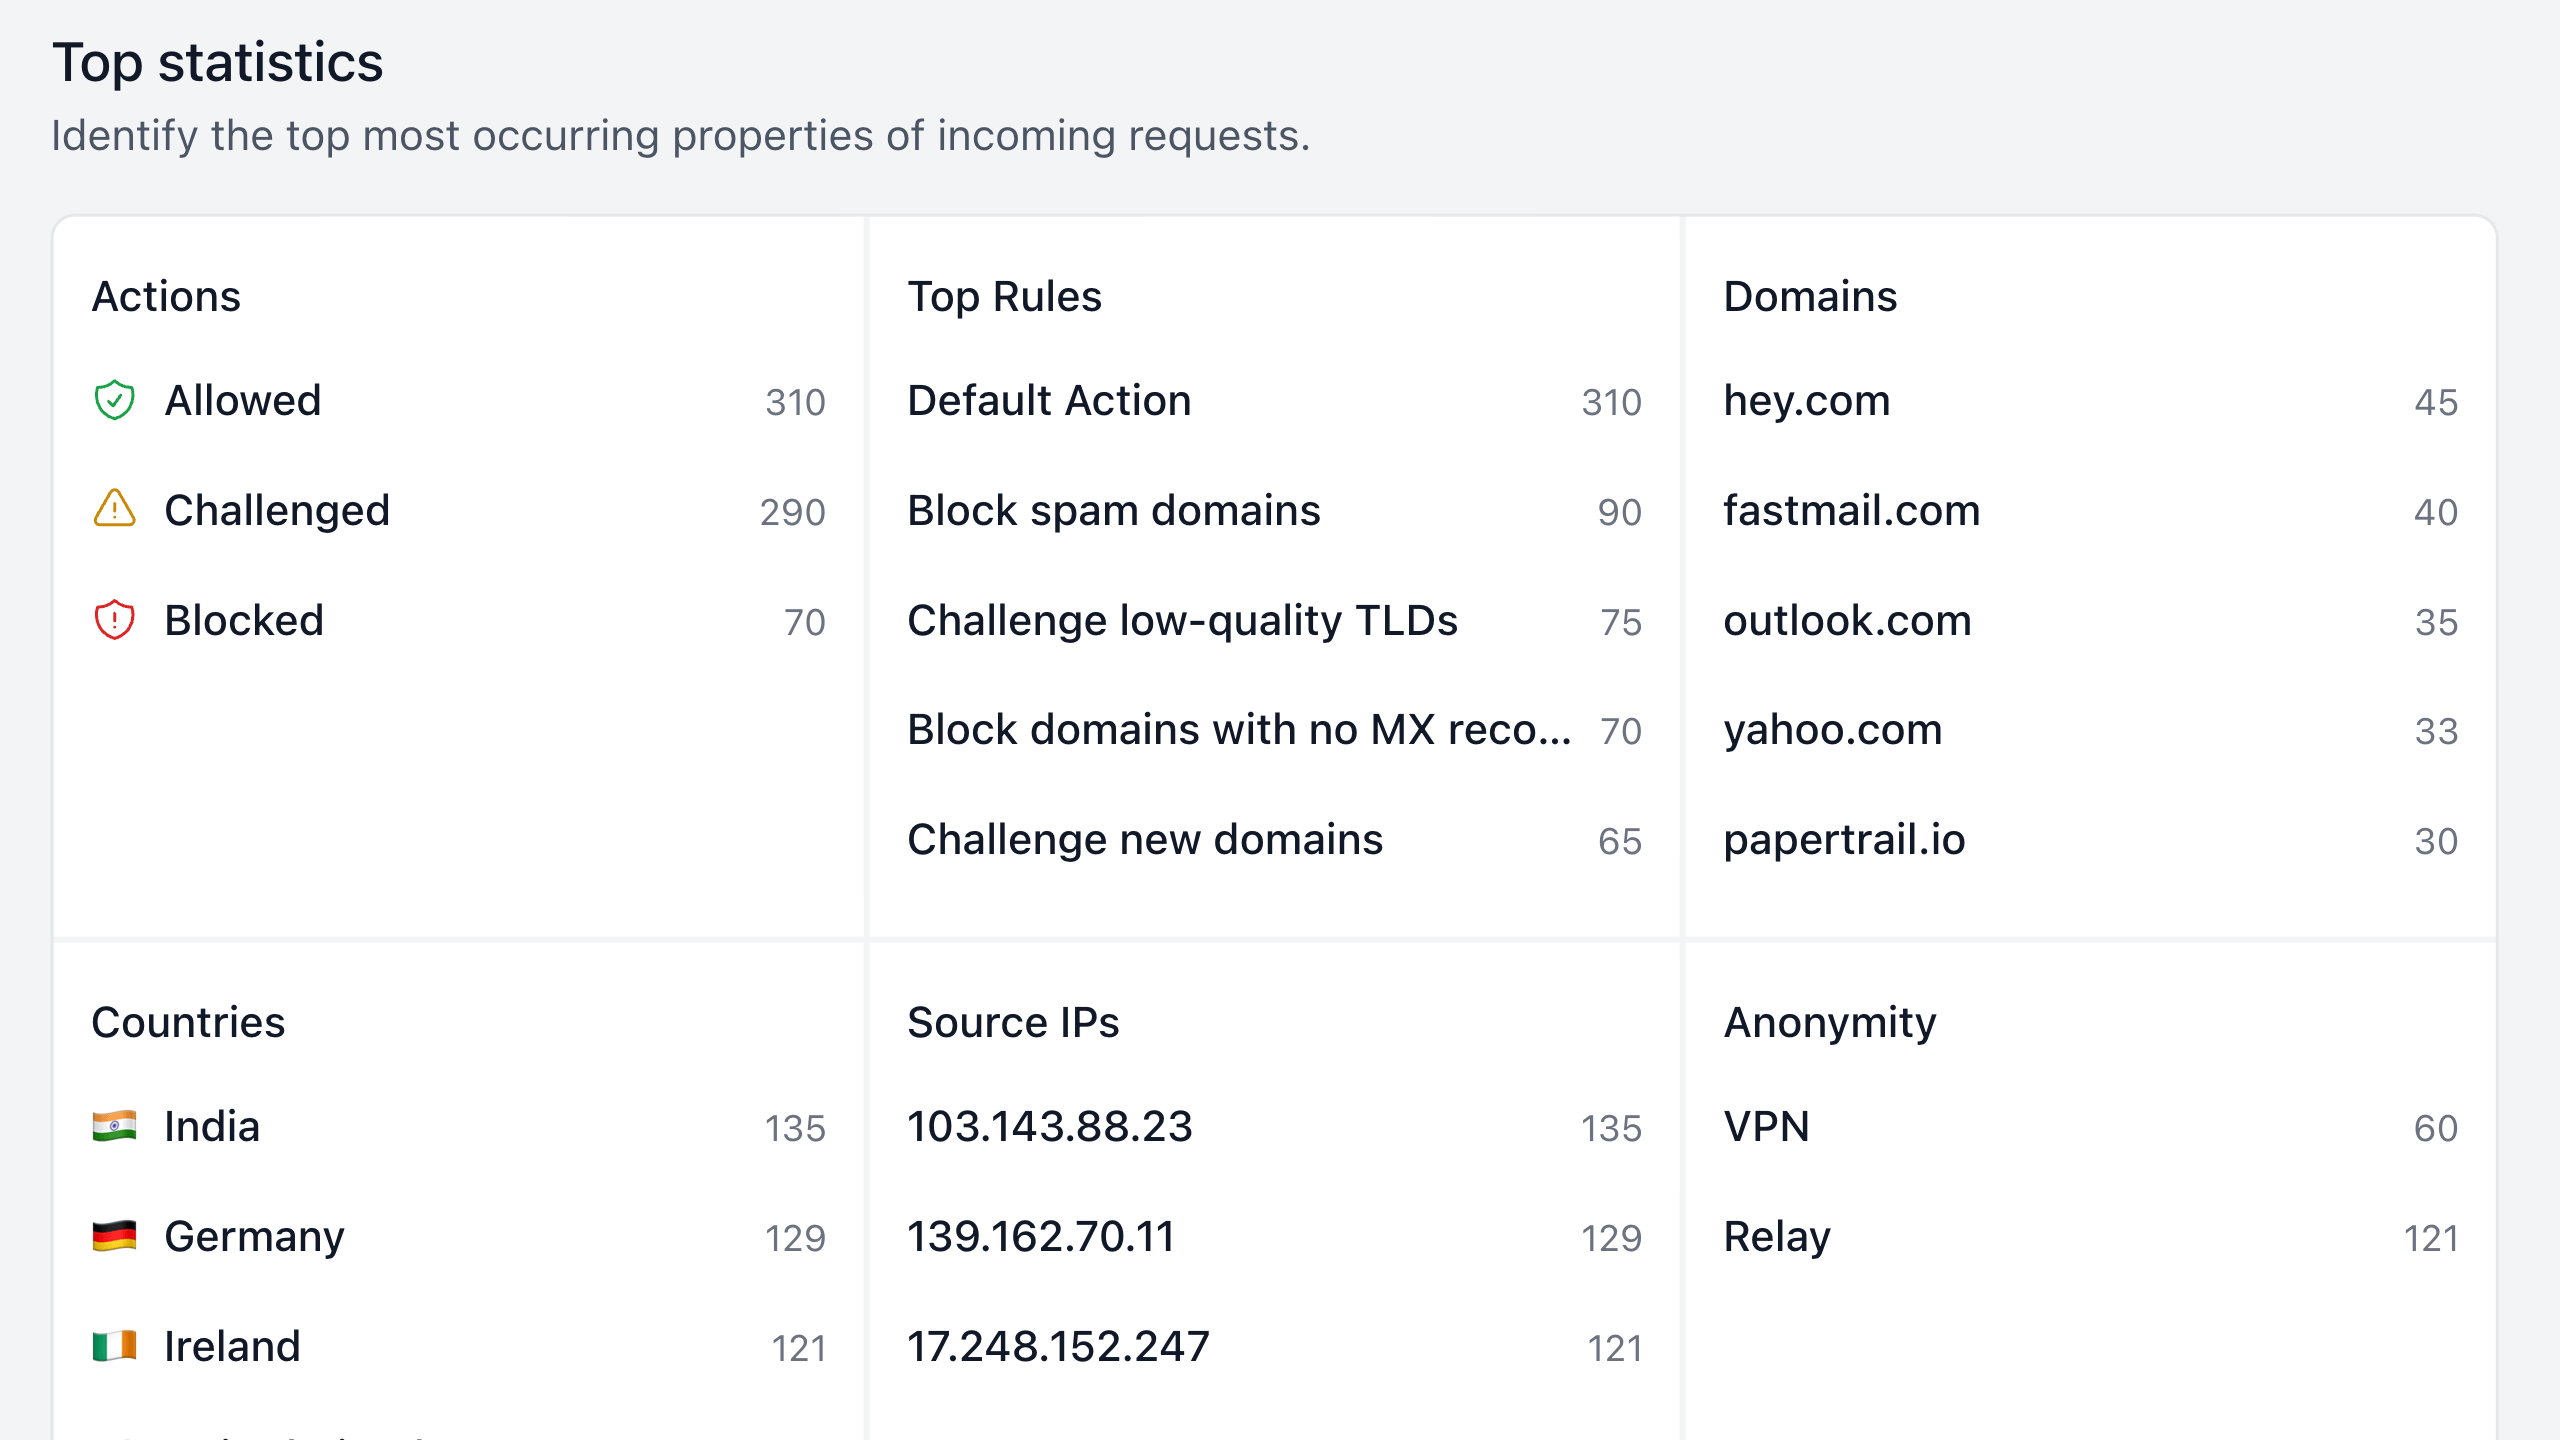Click the India flag icon
Screen dimensions: 2560x1440
pos(114,1127)
